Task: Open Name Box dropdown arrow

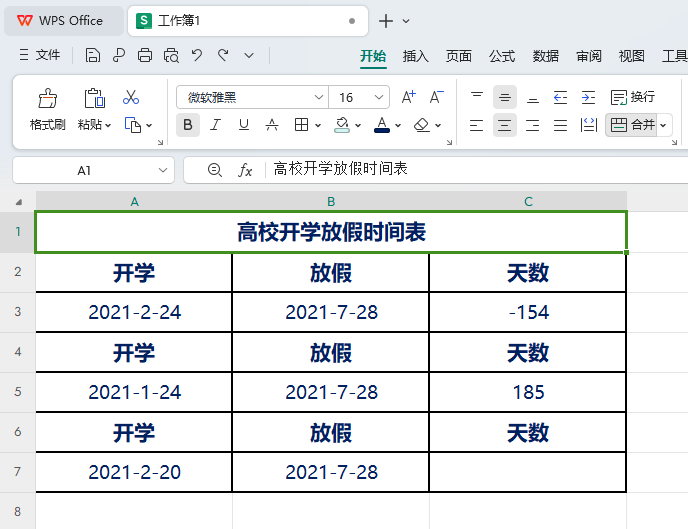Action: point(163,170)
